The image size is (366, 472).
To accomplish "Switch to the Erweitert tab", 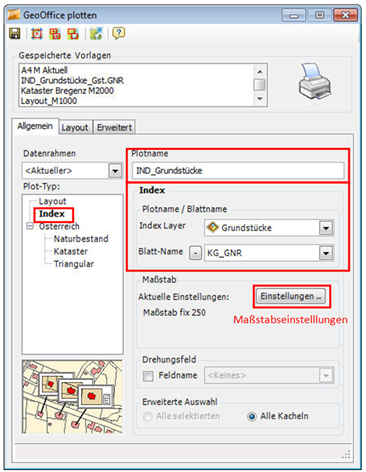I will (x=114, y=127).
